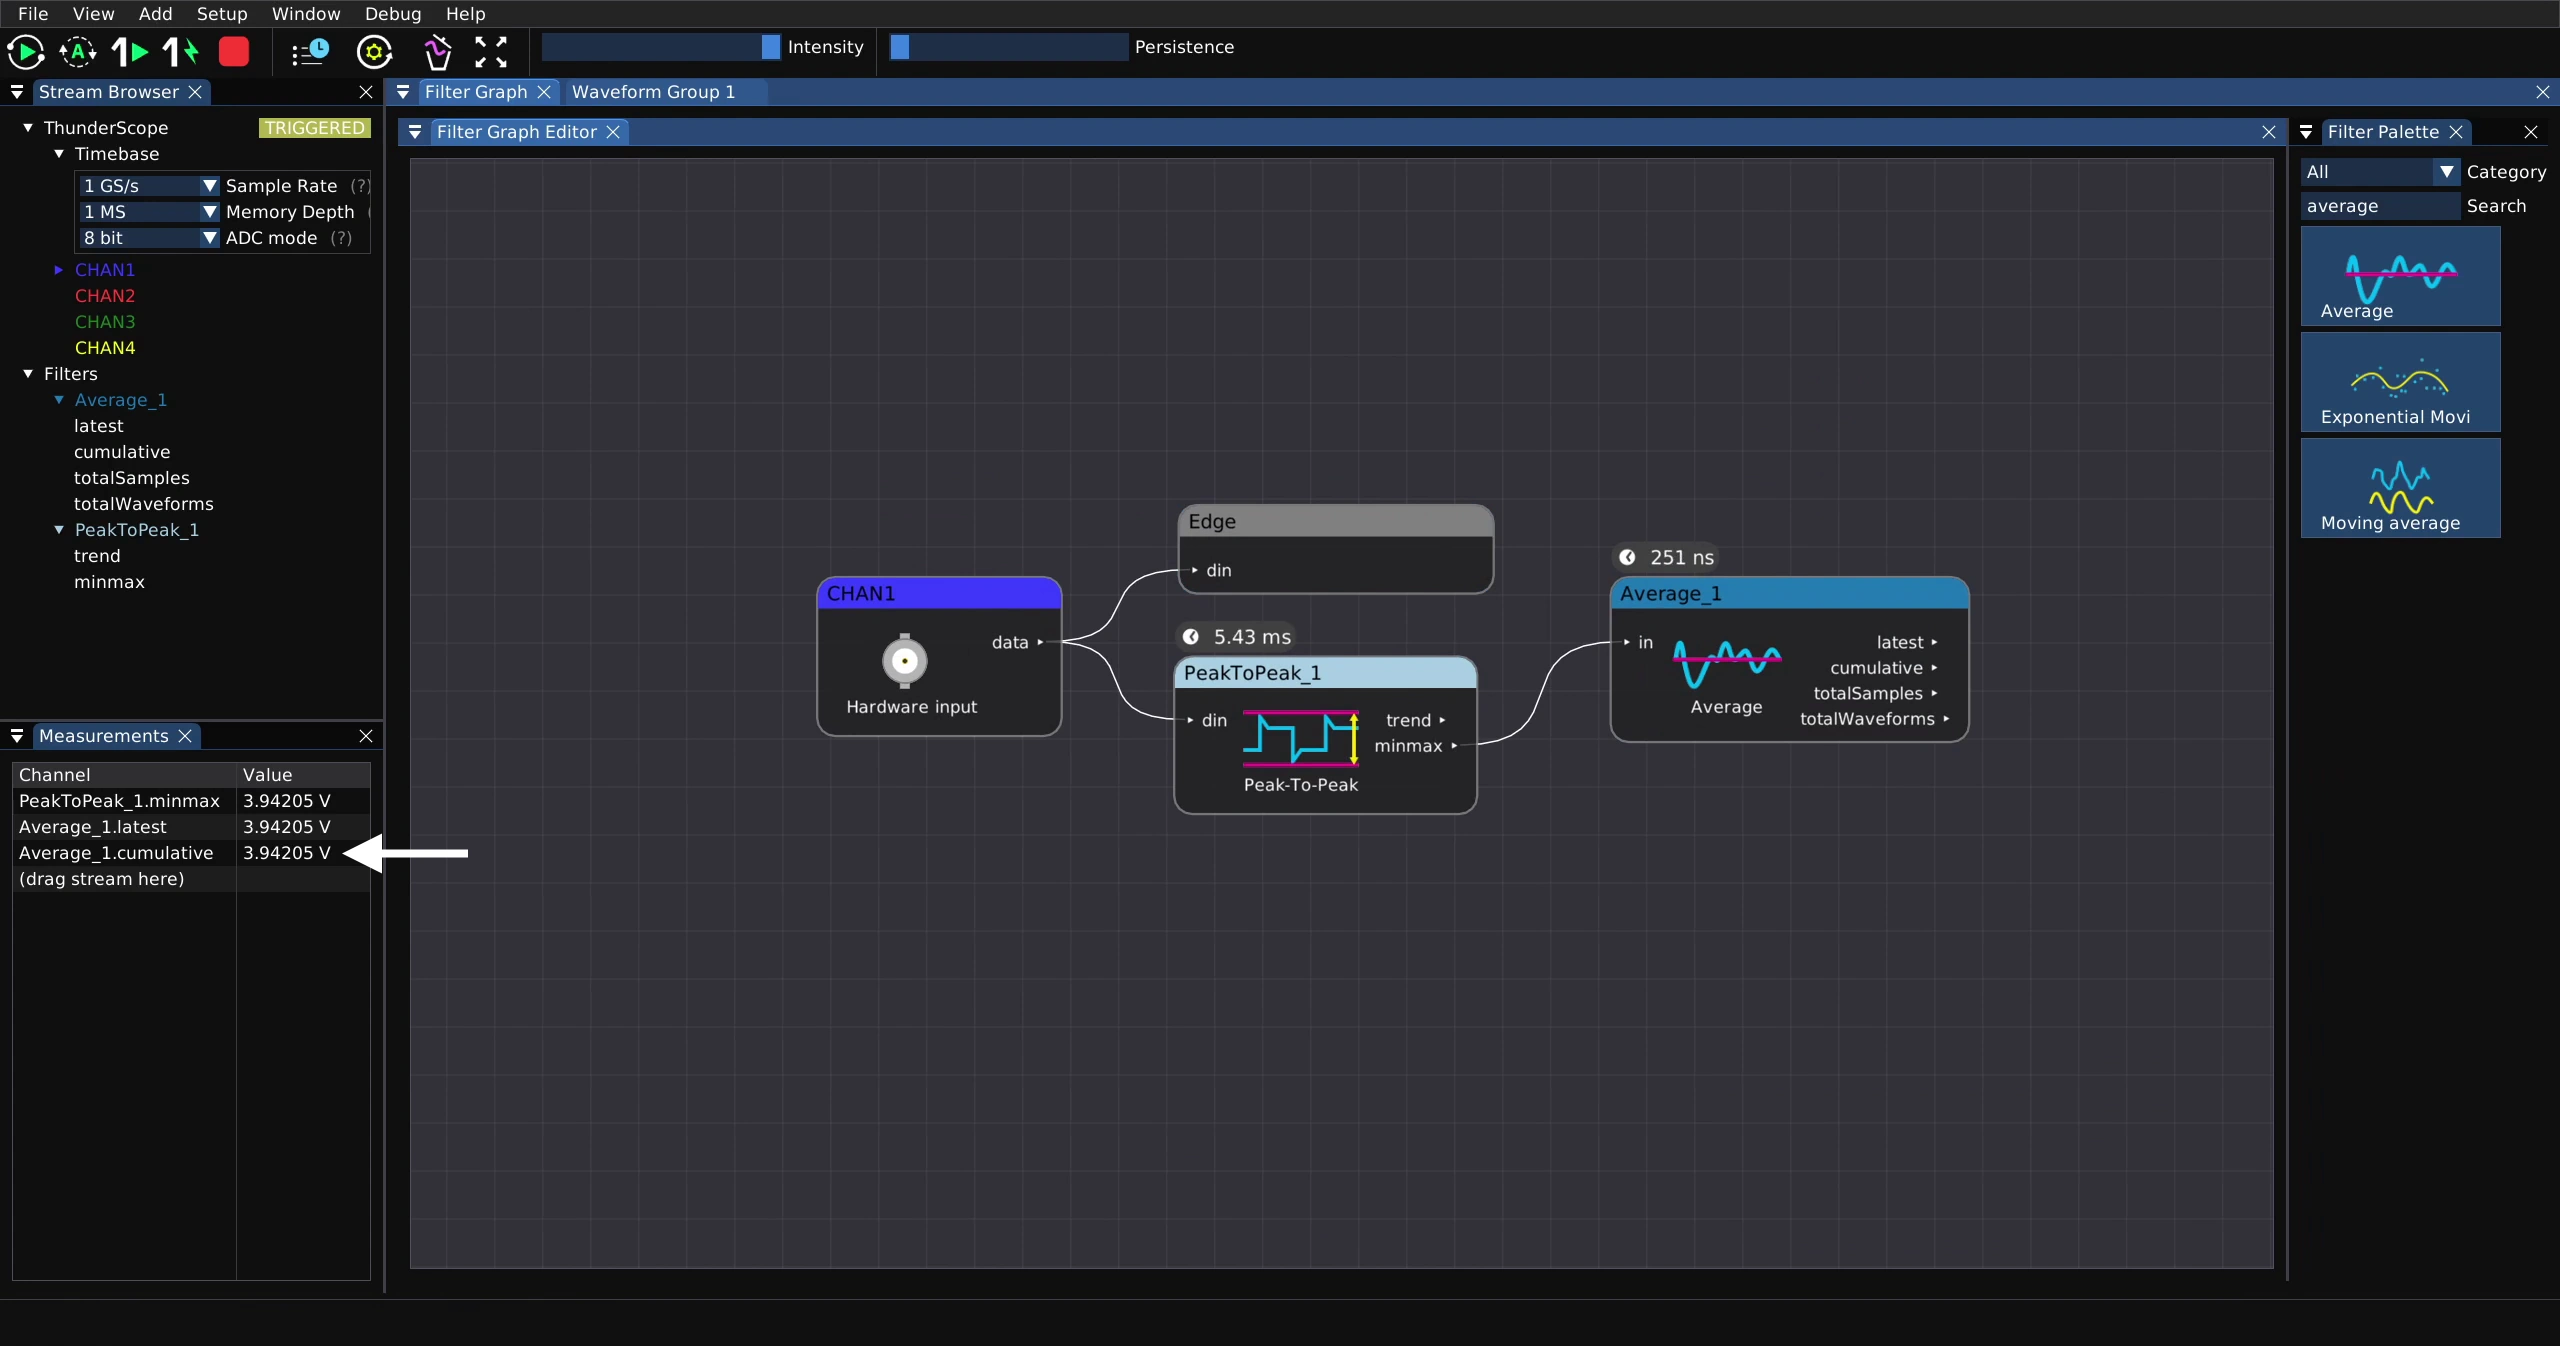Toggle fullscreen with the arrows icon
The height and width of the screenshot is (1346, 2560).
(491, 52)
